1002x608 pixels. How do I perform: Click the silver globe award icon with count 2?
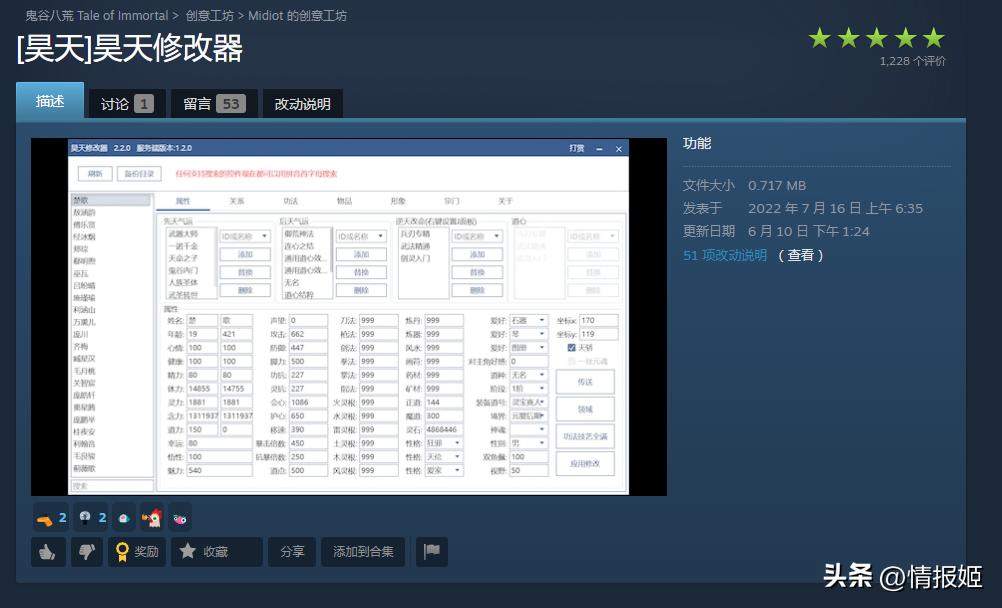click(84, 517)
